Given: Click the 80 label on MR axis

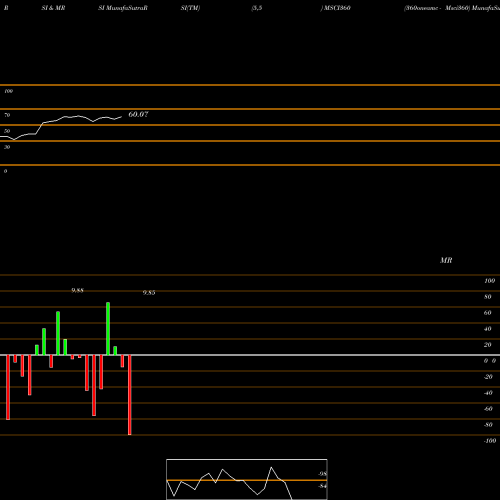Looking at the screenshot, I should point(488,297).
